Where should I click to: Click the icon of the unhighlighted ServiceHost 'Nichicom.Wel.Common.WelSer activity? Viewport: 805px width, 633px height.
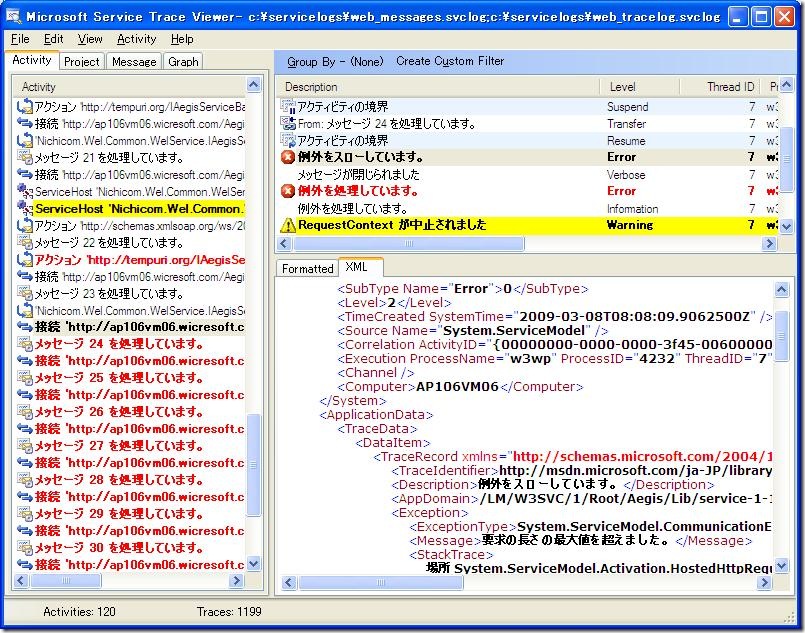point(25,191)
